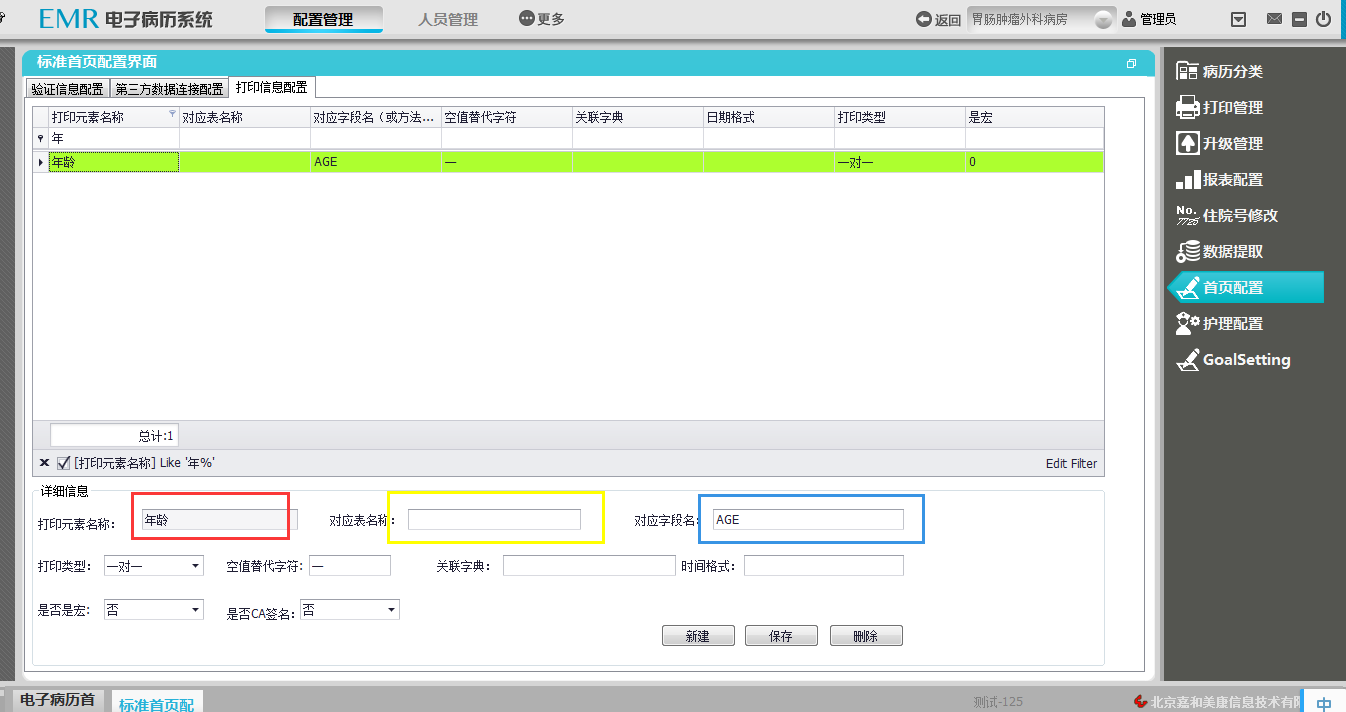
Task: Click the power logout icon
Action: [x=1324, y=19]
